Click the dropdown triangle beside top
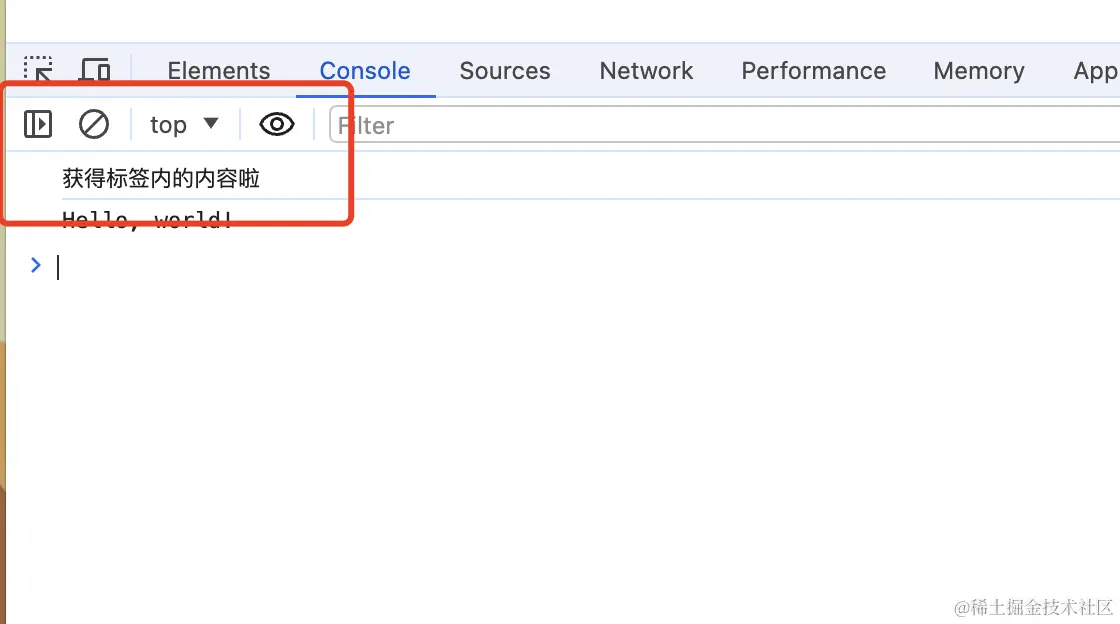1120x624 pixels. (x=210, y=124)
